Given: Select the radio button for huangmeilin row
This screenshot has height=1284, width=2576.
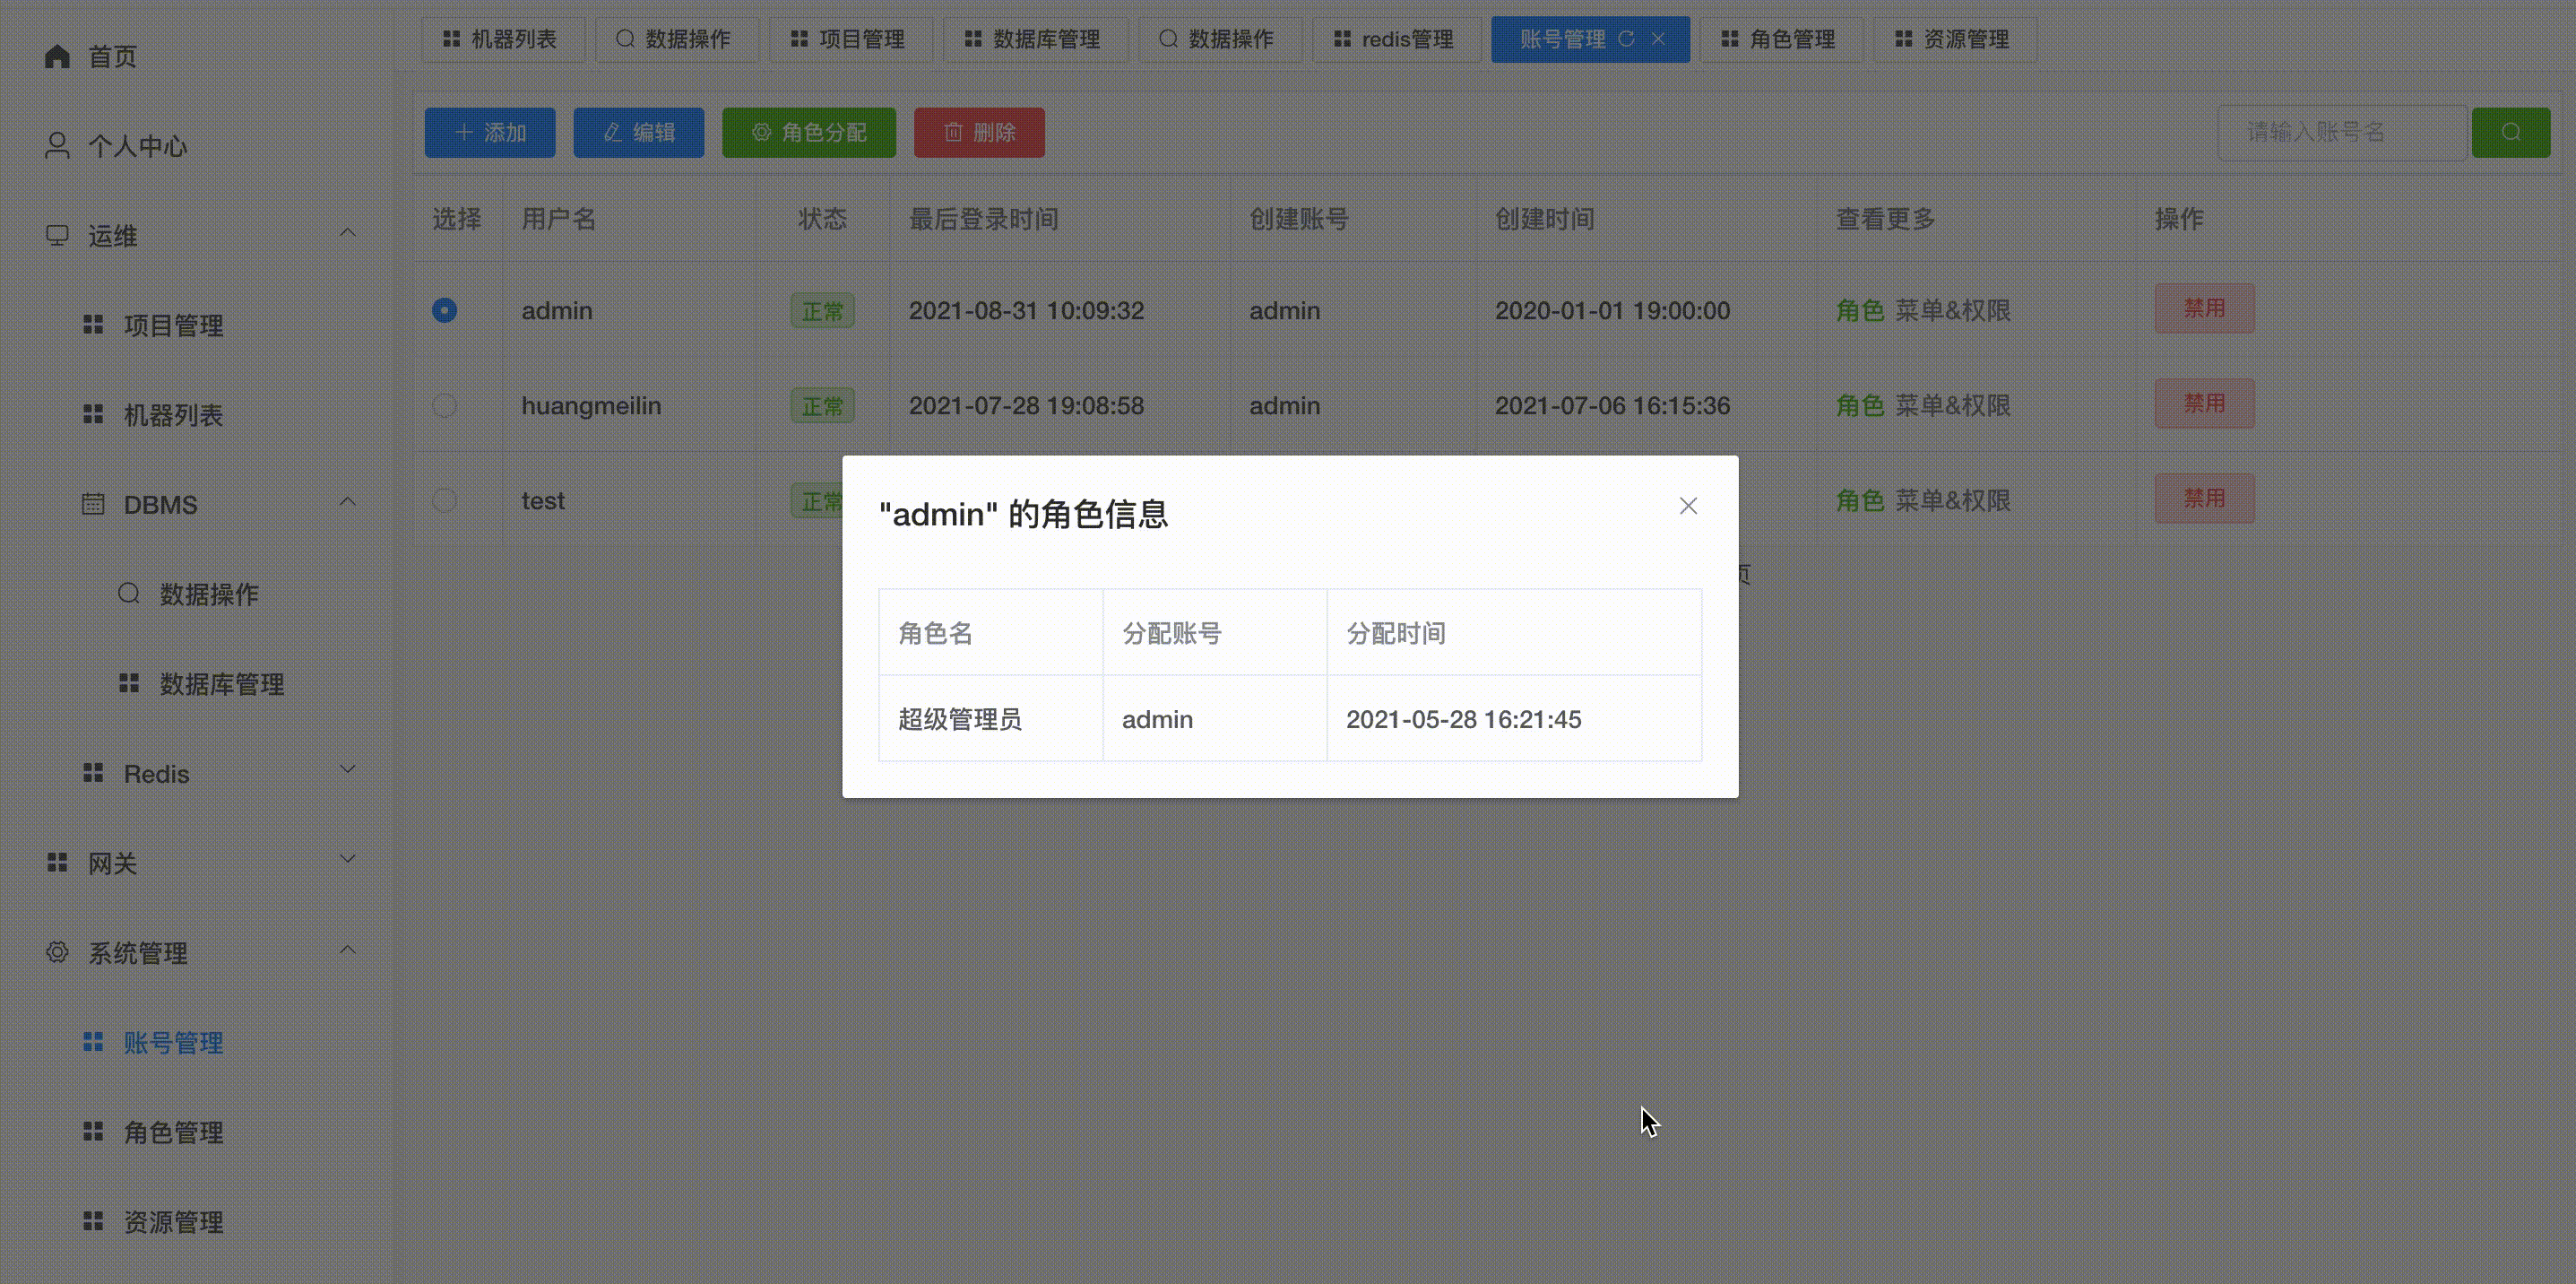Looking at the screenshot, I should [x=444, y=405].
